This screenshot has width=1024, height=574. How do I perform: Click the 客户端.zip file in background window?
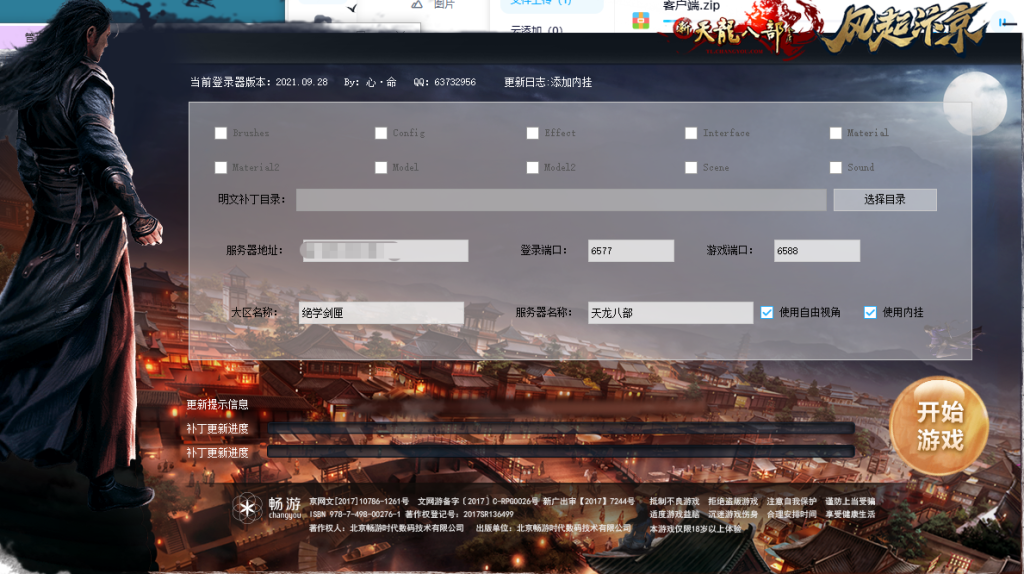point(691,6)
